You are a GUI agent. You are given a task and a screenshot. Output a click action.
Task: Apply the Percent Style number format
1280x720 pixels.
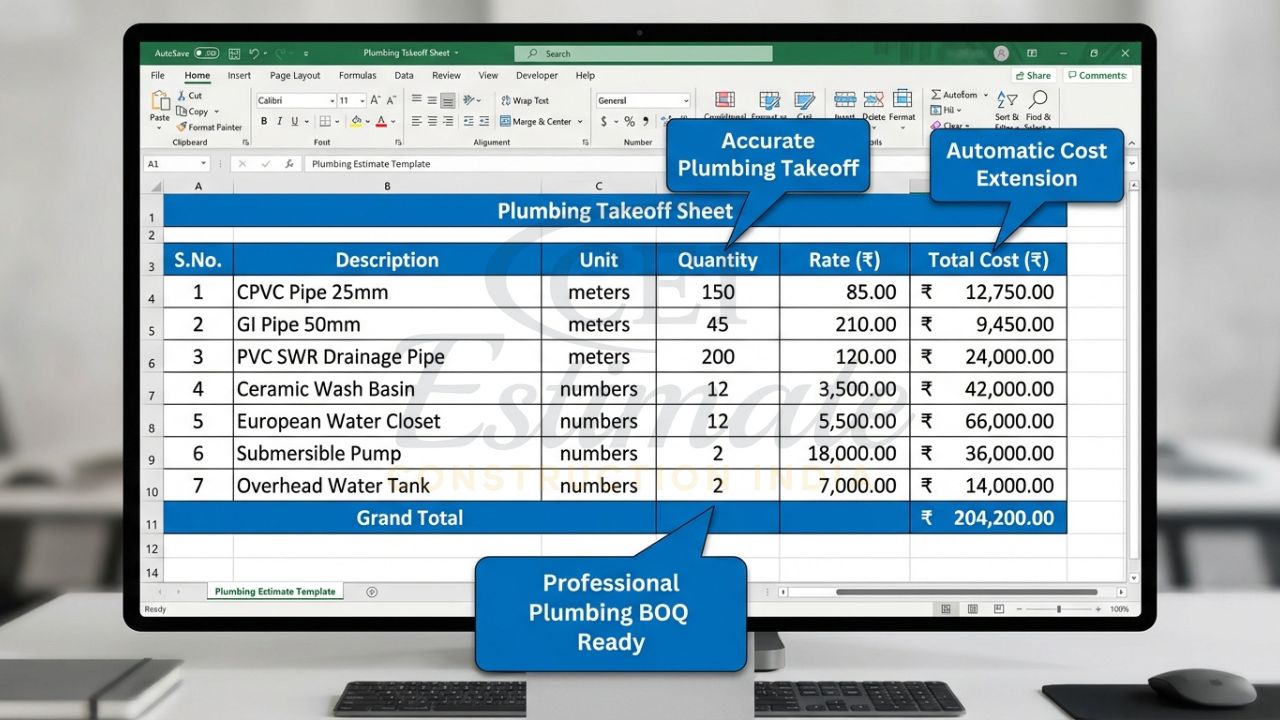pyautogui.click(x=628, y=119)
